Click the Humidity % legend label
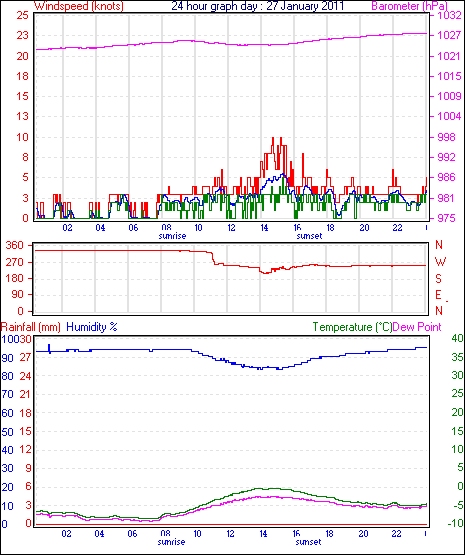 pyautogui.click(x=92, y=327)
